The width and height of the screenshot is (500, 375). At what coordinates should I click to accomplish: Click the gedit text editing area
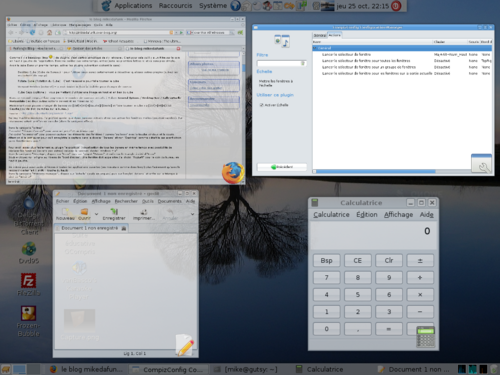[x=126, y=291]
